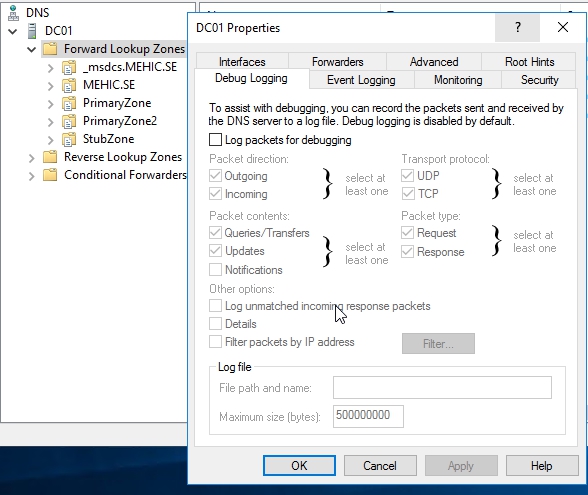Select the StubZone tree label

click(108, 139)
